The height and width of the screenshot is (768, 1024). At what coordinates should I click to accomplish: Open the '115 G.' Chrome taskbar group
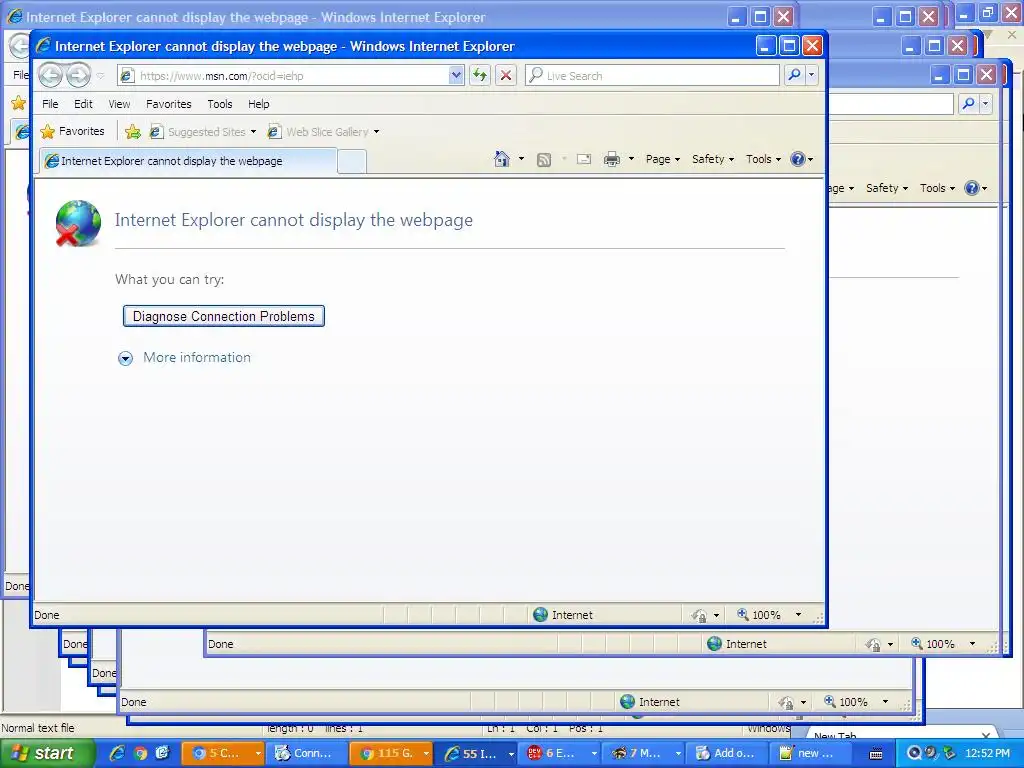pyautogui.click(x=391, y=753)
